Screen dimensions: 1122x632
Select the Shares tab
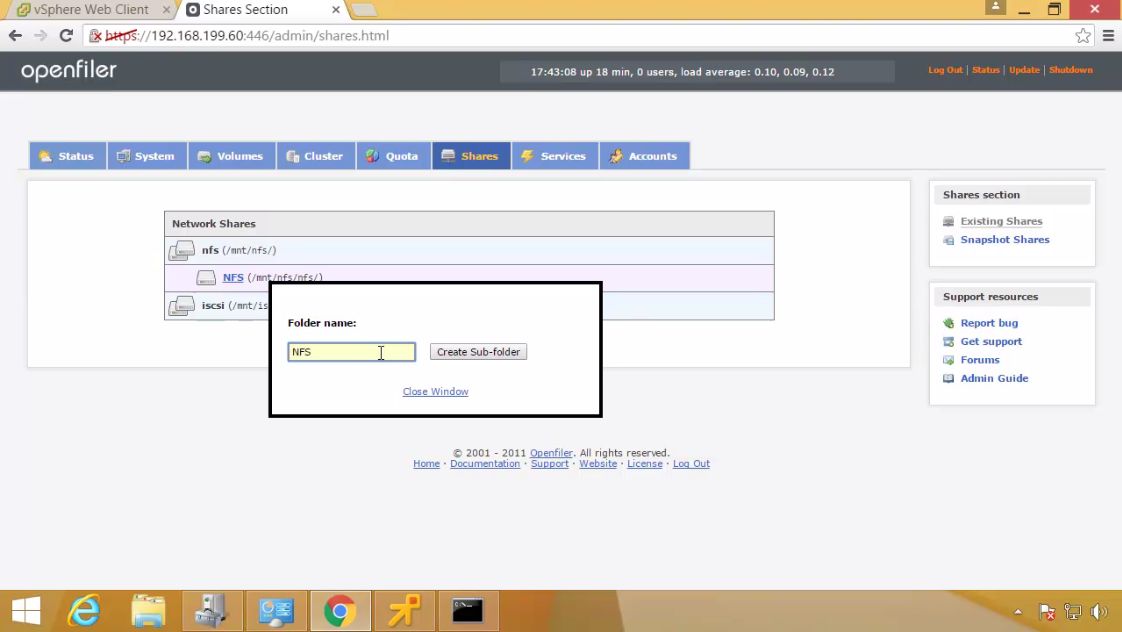click(471, 156)
